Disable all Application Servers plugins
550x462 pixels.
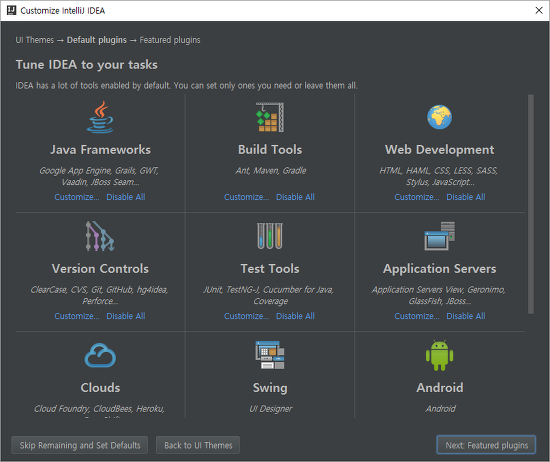click(x=466, y=316)
